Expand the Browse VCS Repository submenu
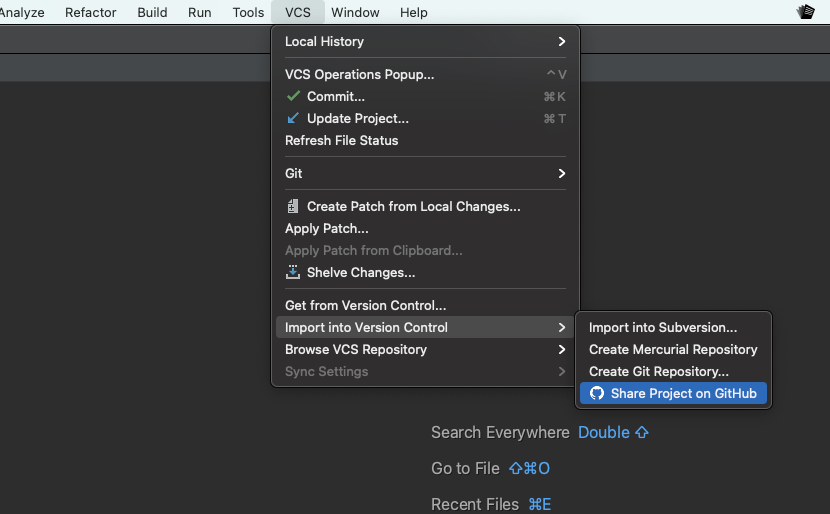830x514 pixels. coord(425,349)
